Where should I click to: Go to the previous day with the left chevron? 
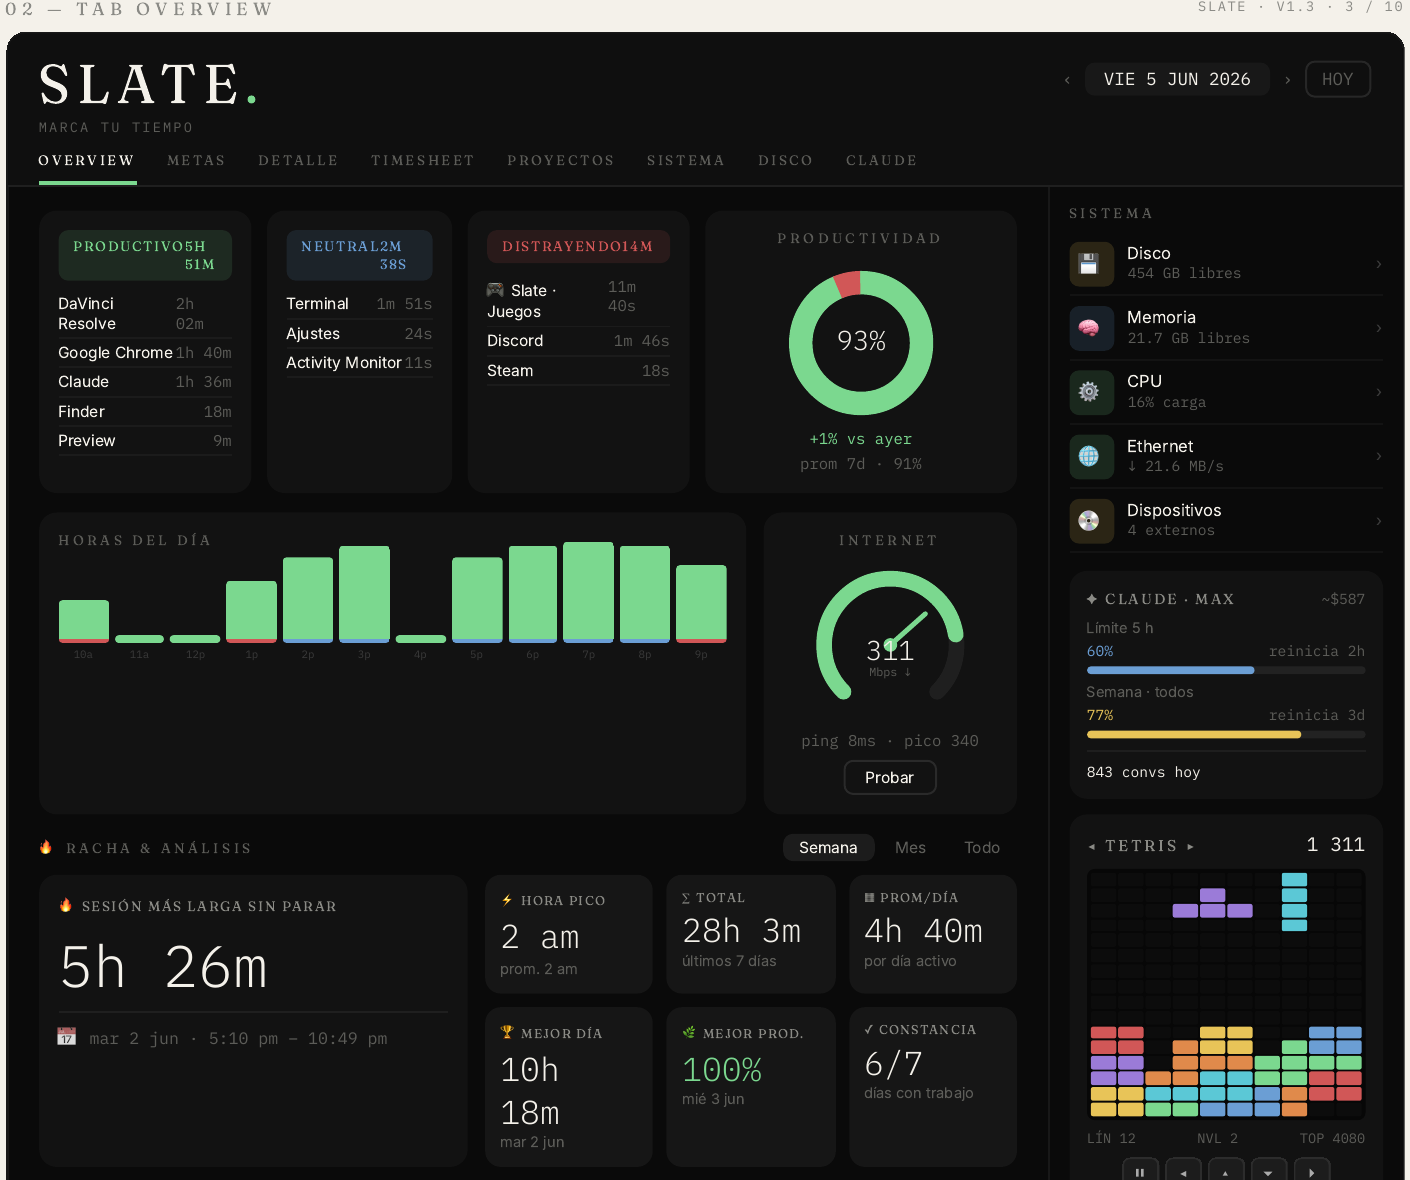point(1067,80)
